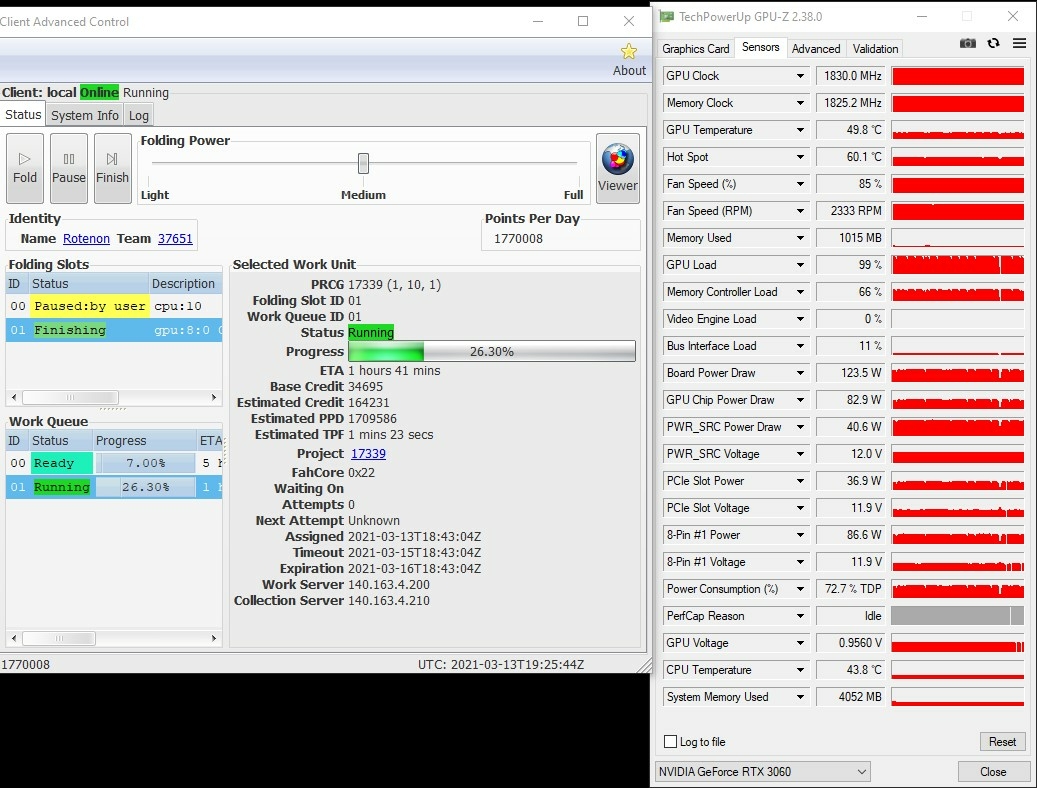Click the GPU-Z refresh icon

[x=993, y=44]
